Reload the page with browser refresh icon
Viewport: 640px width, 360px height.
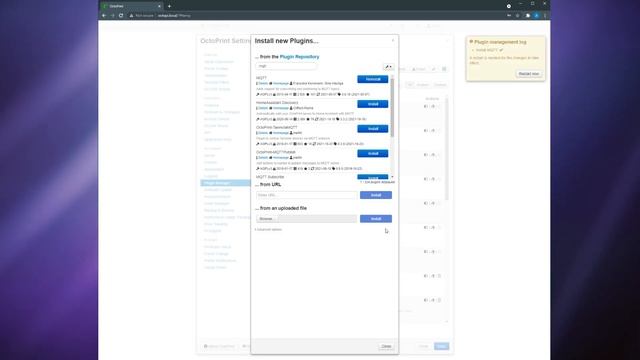[121, 16]
